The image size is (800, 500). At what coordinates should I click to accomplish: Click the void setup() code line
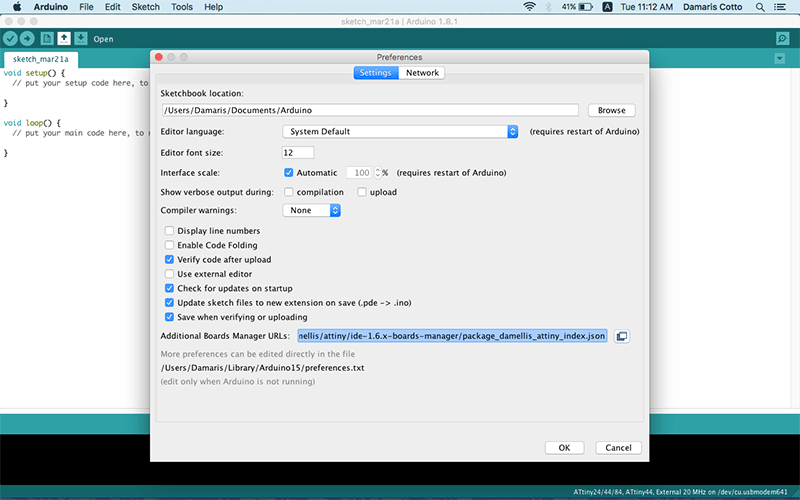pyautogui.click(x=34, y=73)
